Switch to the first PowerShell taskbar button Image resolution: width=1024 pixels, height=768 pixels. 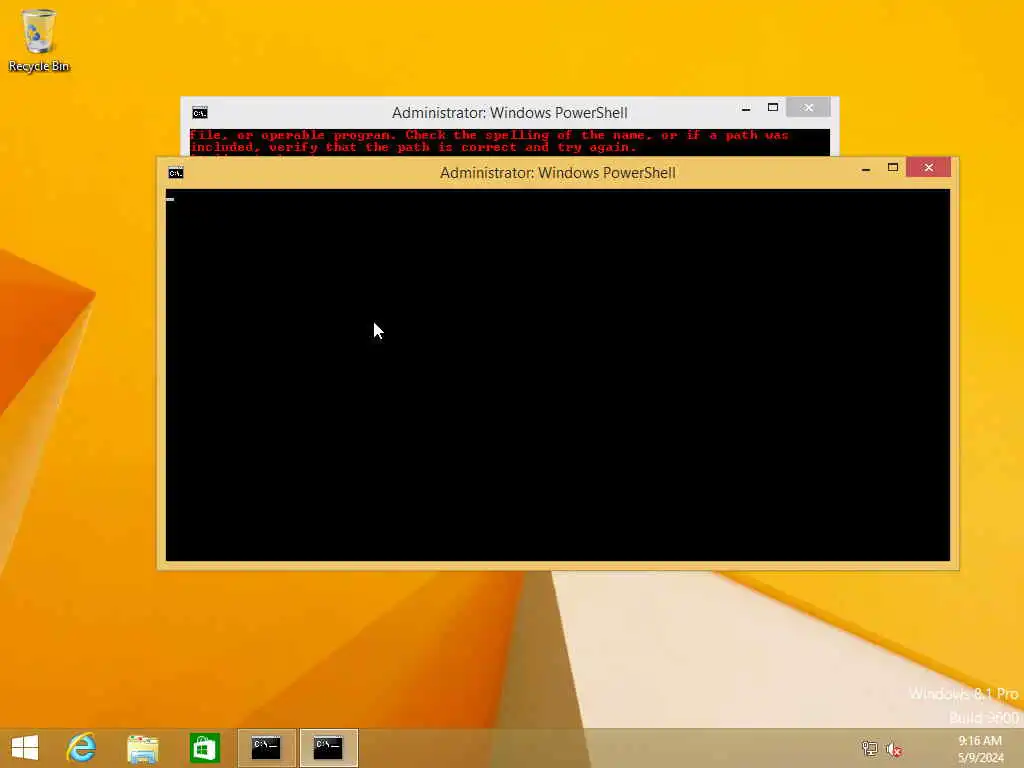point(266,748)
